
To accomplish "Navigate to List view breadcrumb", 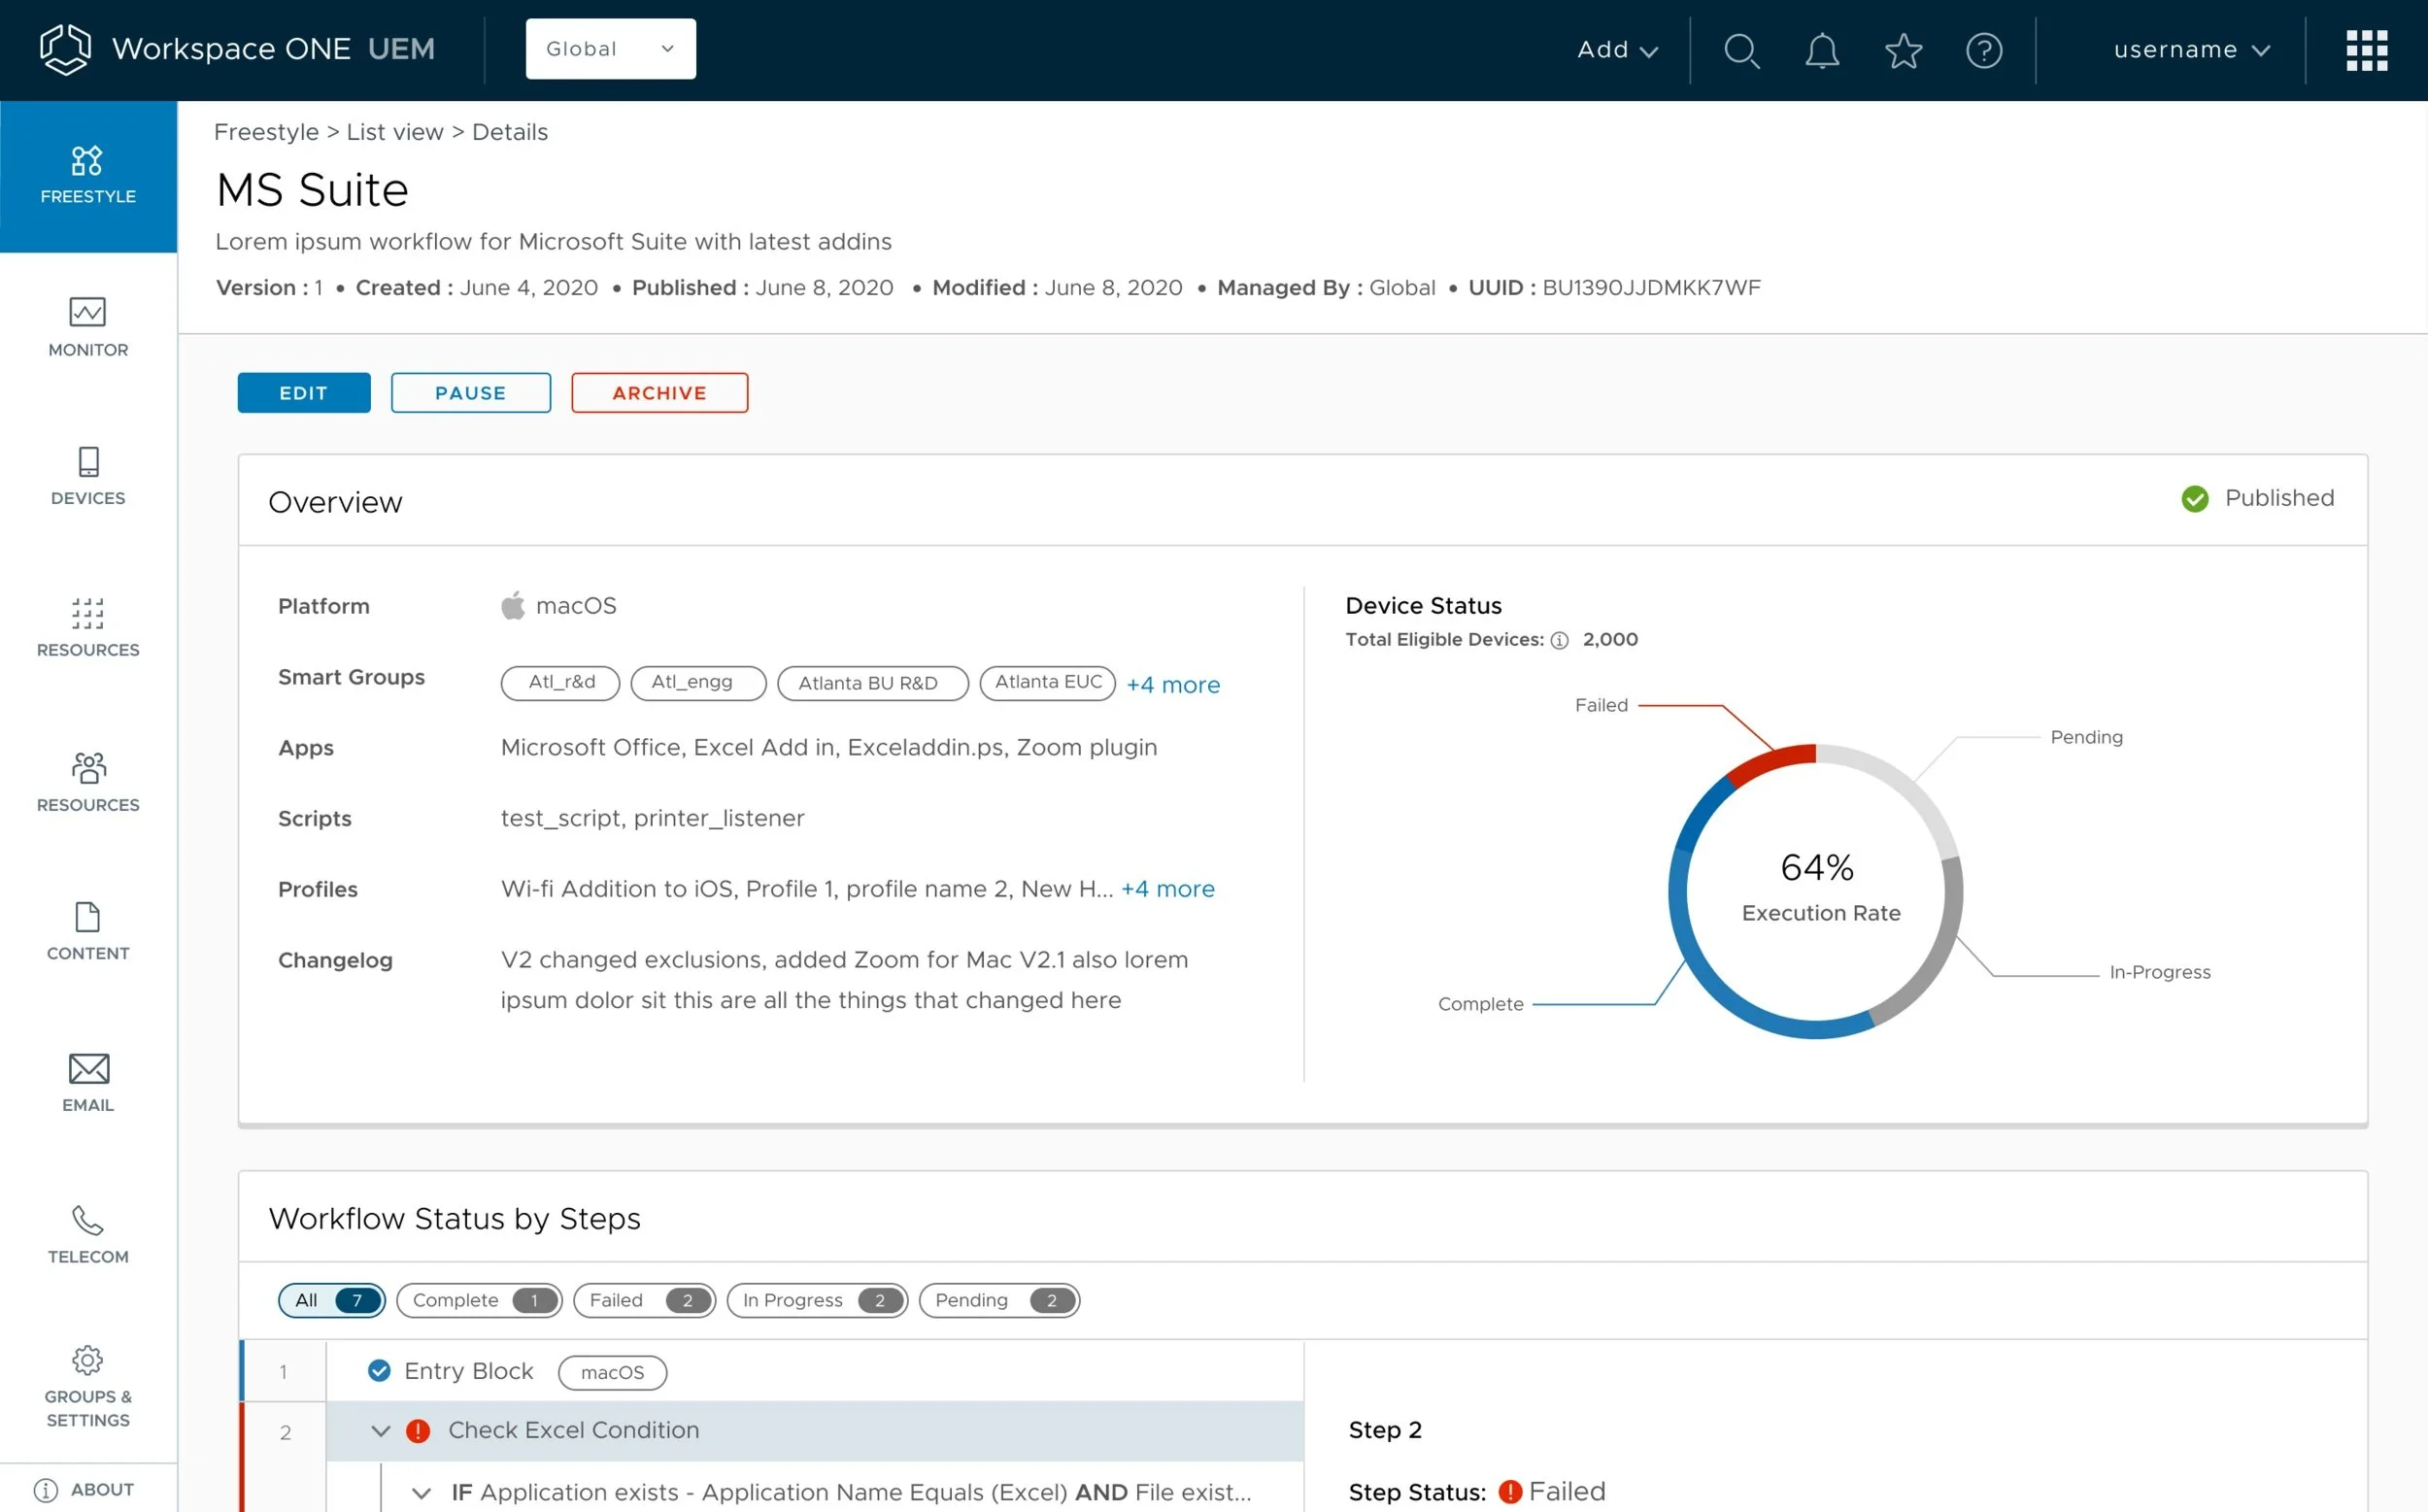I will click(x=394, y=132).
